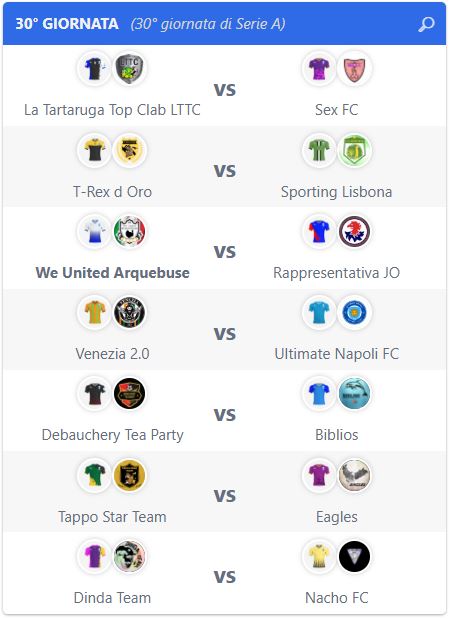Viewport: 452px width, 619px height.
Task: Click La Tartaruga Top Clab LTTC crest logo
Action: click(129, 69)
